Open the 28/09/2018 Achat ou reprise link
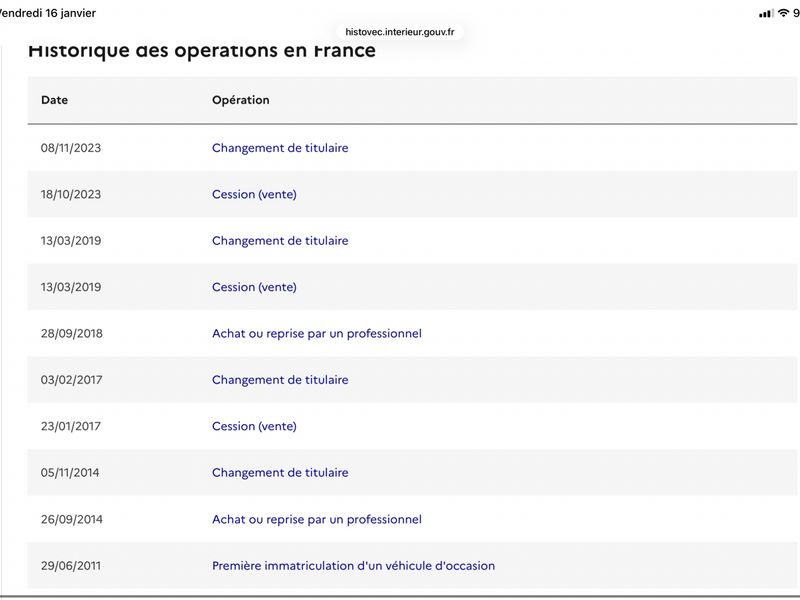Image resolution: width=800 pixels, height=600 pixels. click(x=317, y=333)
